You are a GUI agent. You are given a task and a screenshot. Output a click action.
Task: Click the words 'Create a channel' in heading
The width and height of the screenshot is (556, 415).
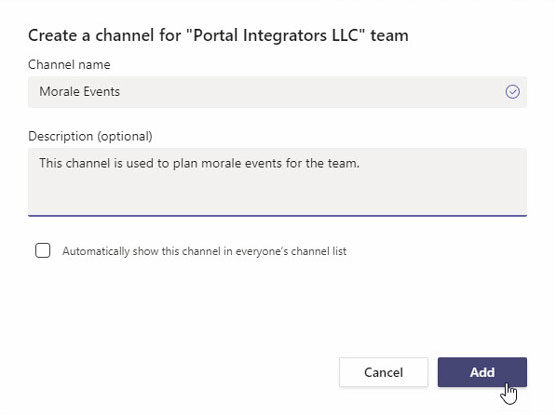pyautogui.click(x=91, y=35)
